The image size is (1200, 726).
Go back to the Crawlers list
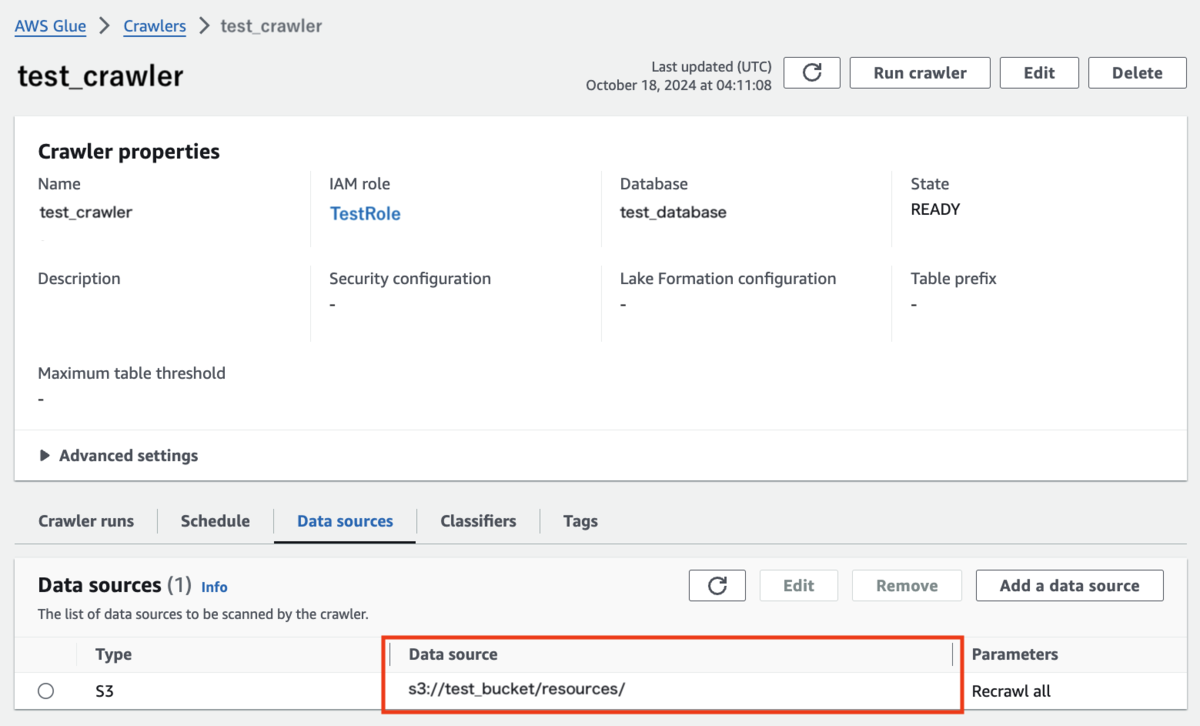[154, 25]
